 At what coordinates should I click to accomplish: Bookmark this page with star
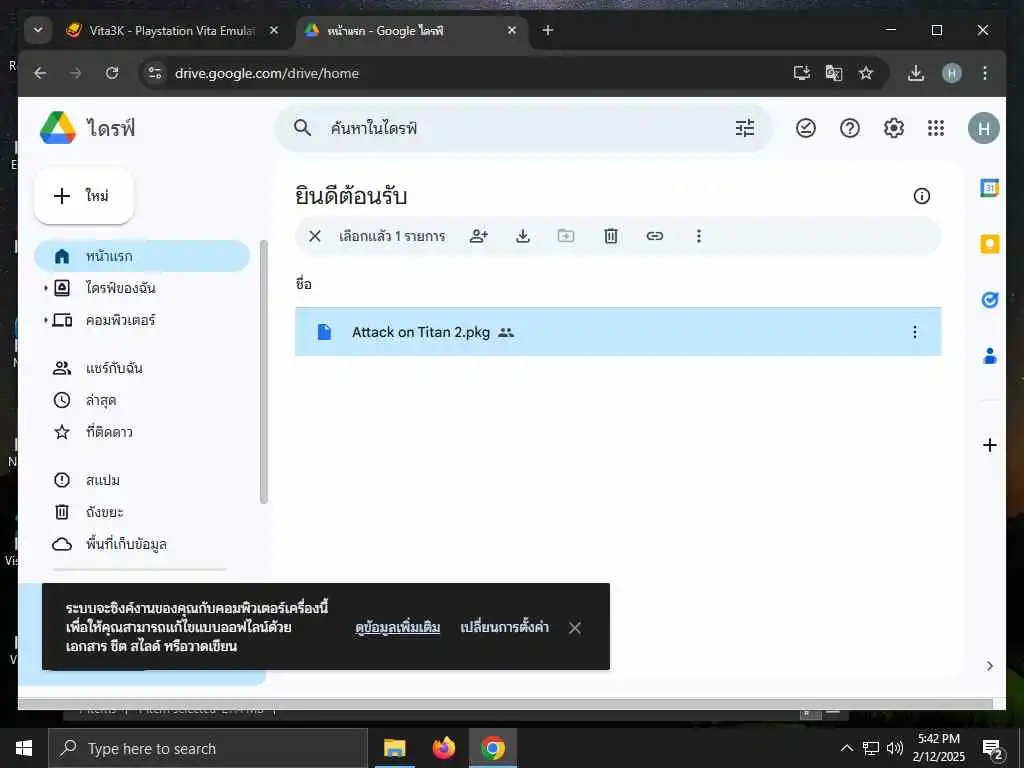click(865, 73)
